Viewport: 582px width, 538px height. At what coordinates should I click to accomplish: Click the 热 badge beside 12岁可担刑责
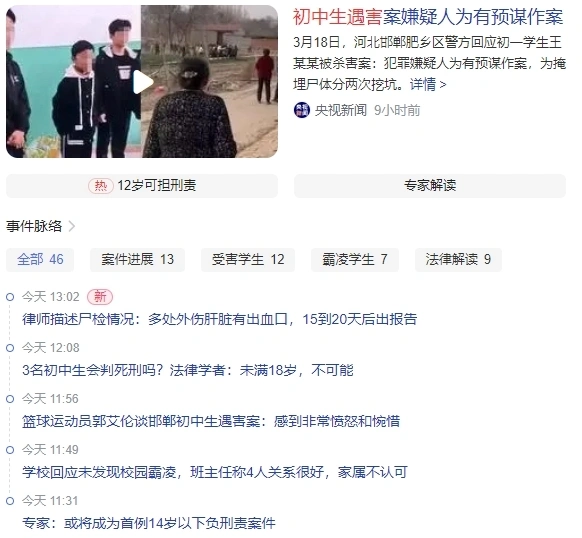tap(101, 186)
